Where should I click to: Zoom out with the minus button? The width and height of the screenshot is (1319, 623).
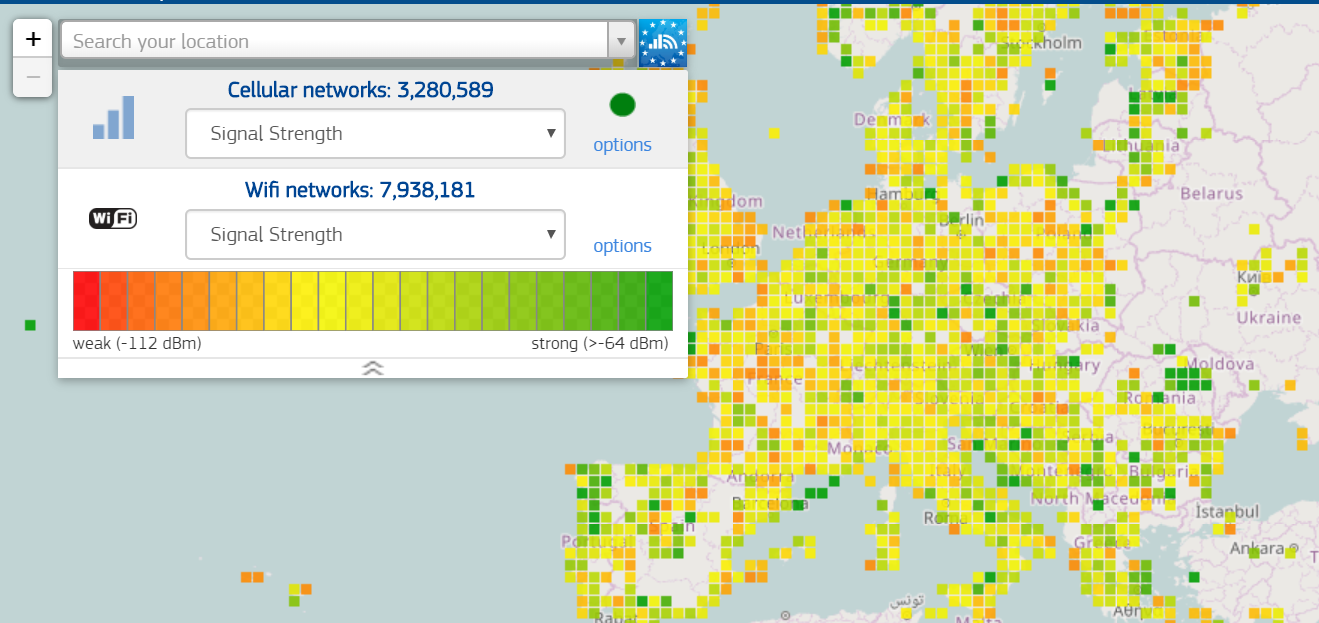(x=33, y=77)
